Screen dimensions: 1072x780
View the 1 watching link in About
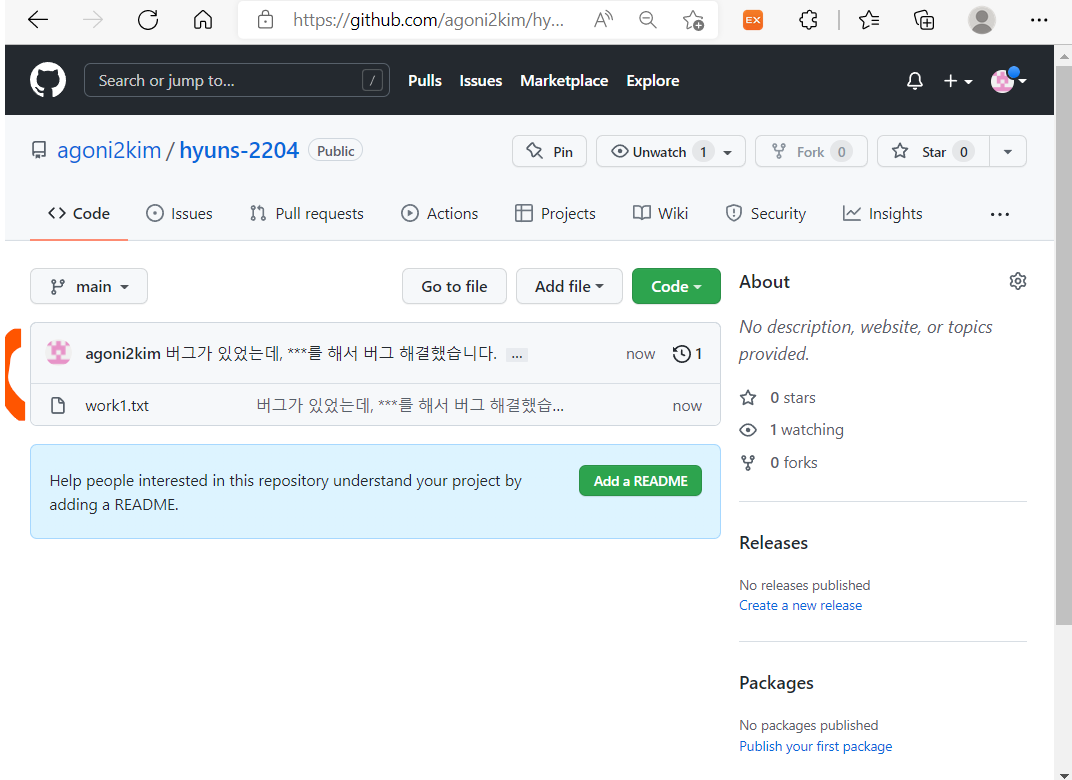(792, 429)
